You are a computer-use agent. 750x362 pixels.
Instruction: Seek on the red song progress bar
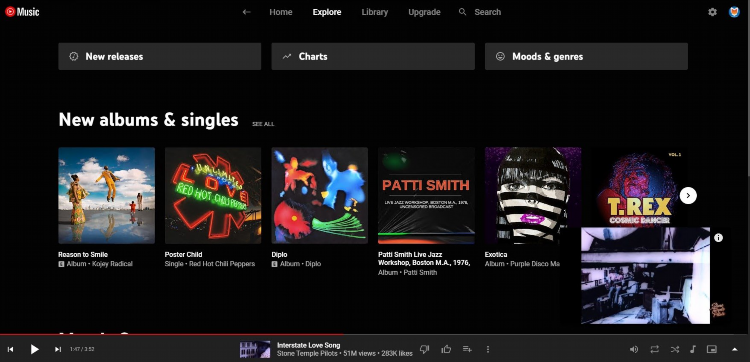171,334
